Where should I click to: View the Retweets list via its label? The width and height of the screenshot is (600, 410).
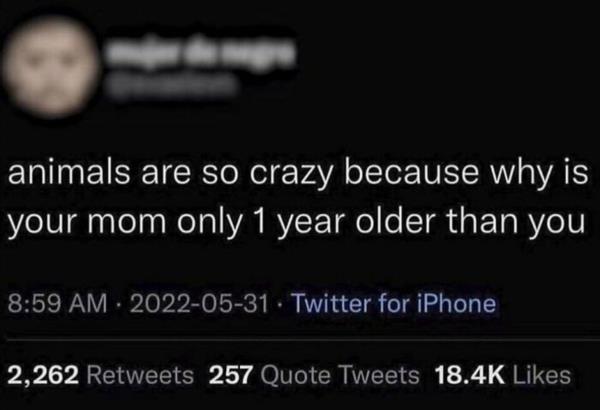(x=138, y=376)
